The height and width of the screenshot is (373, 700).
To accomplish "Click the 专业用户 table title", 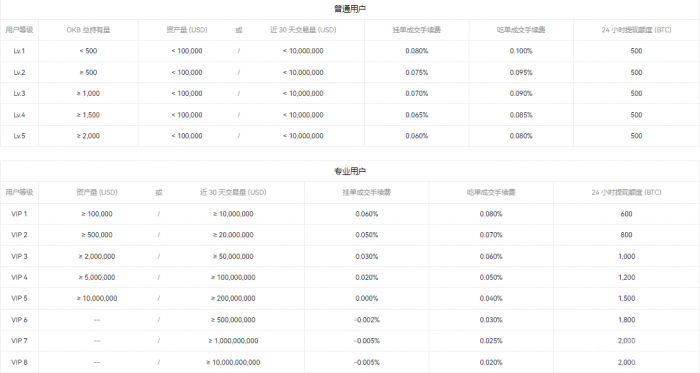I will 350,171.
